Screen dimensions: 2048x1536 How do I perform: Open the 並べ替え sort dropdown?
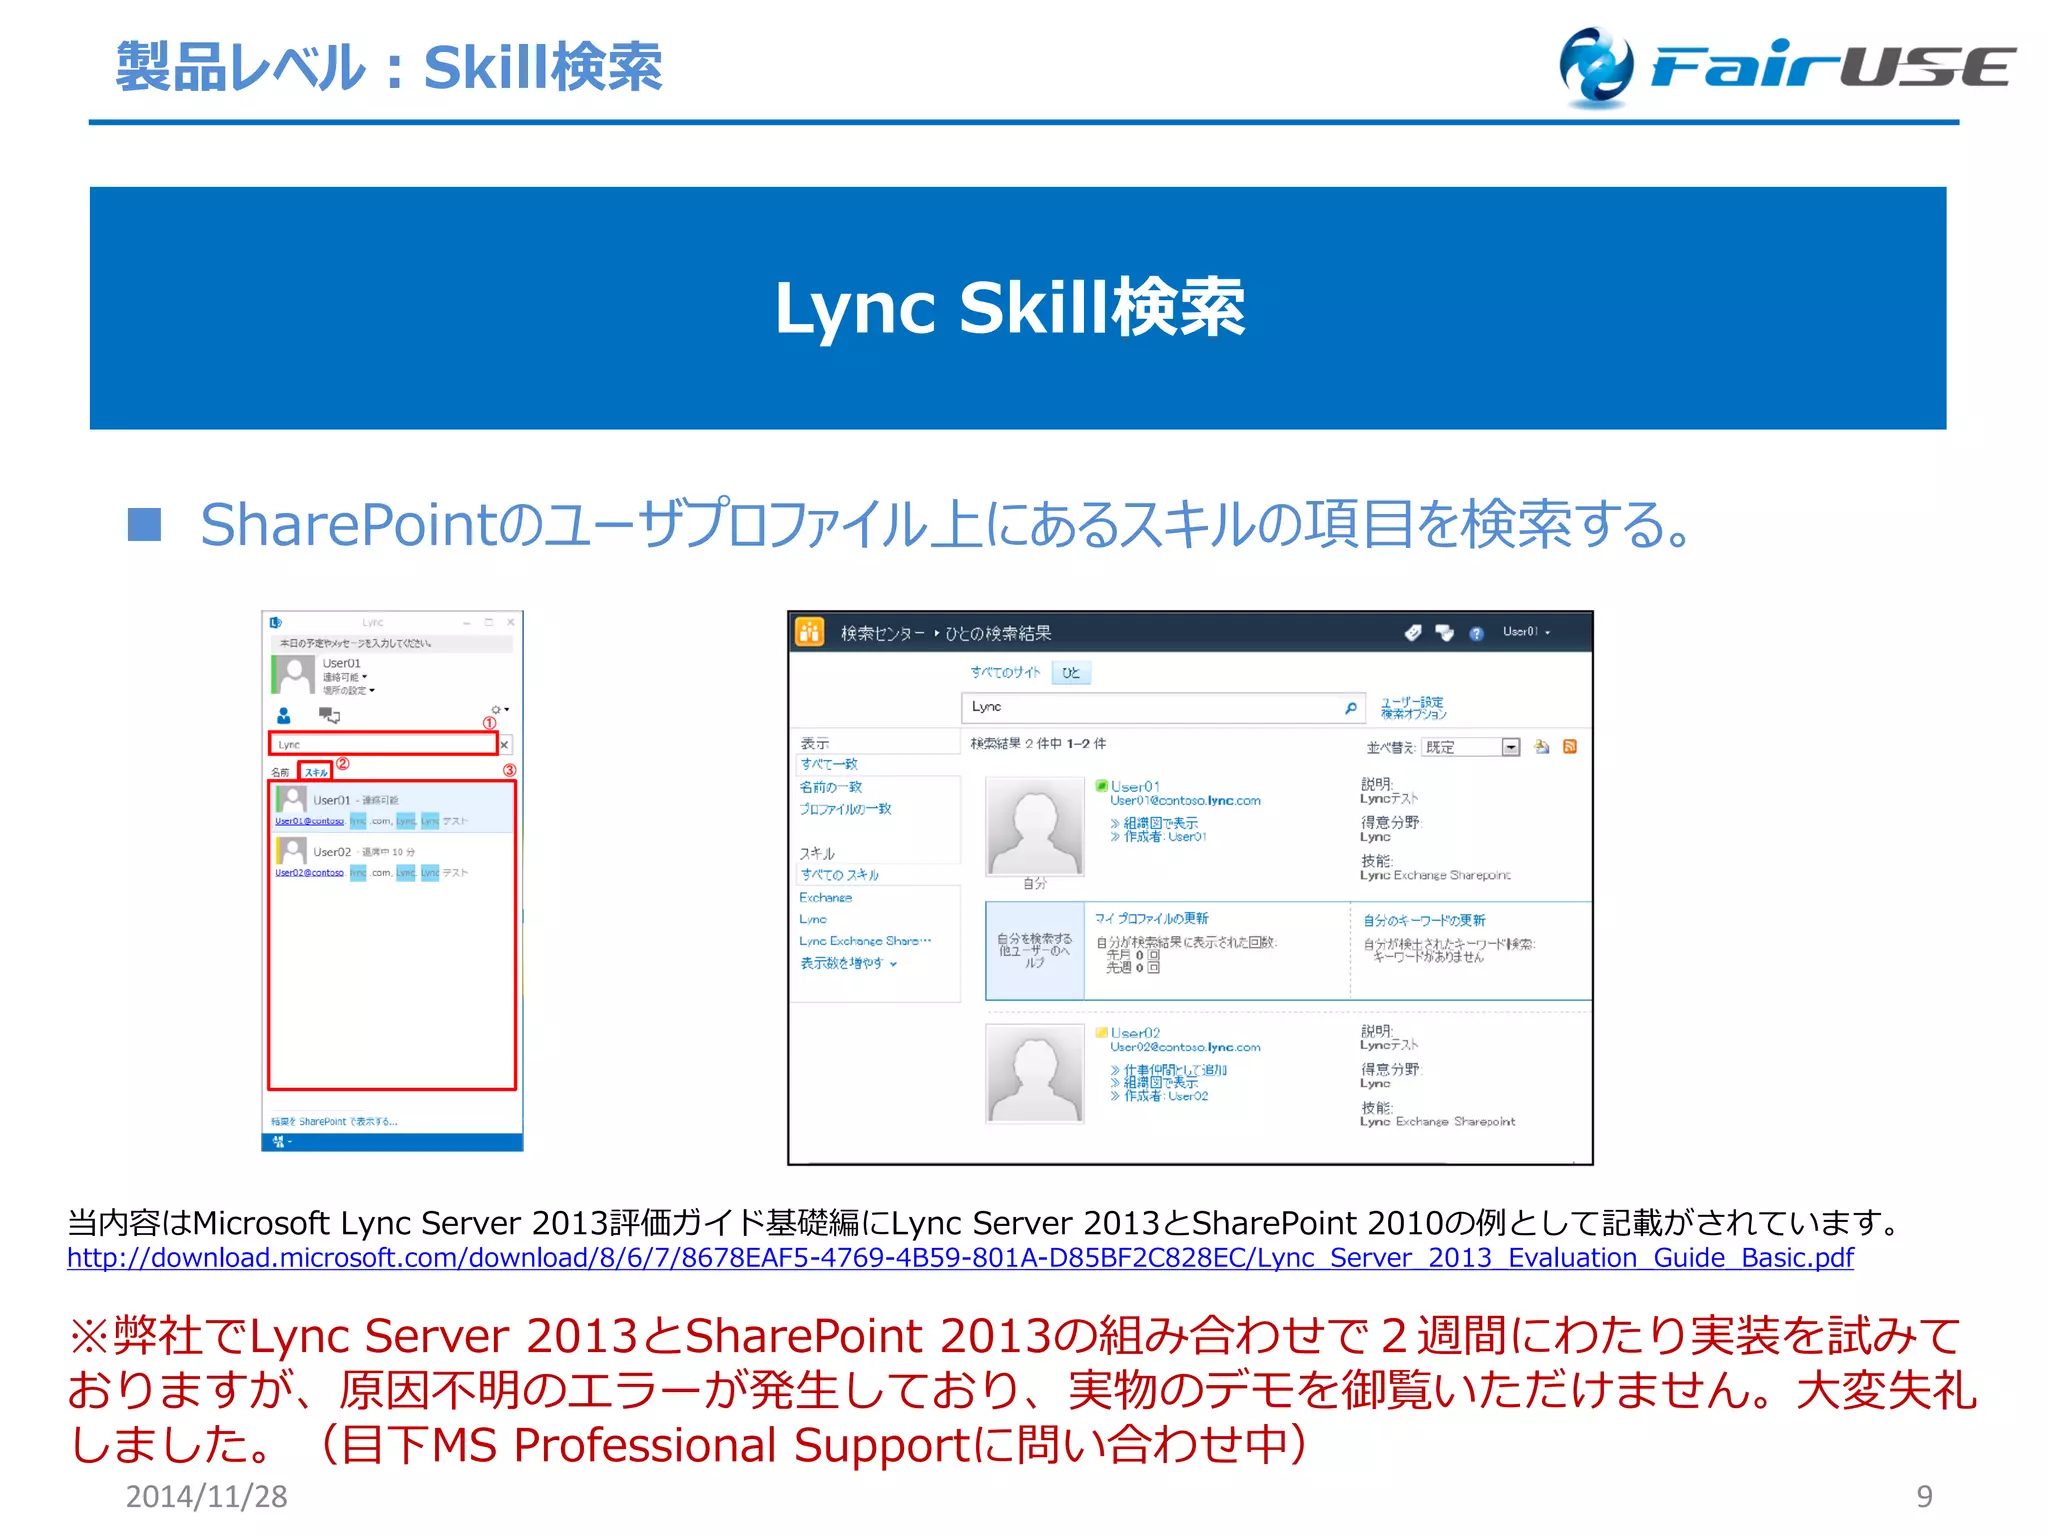[x=1471, y=747]
